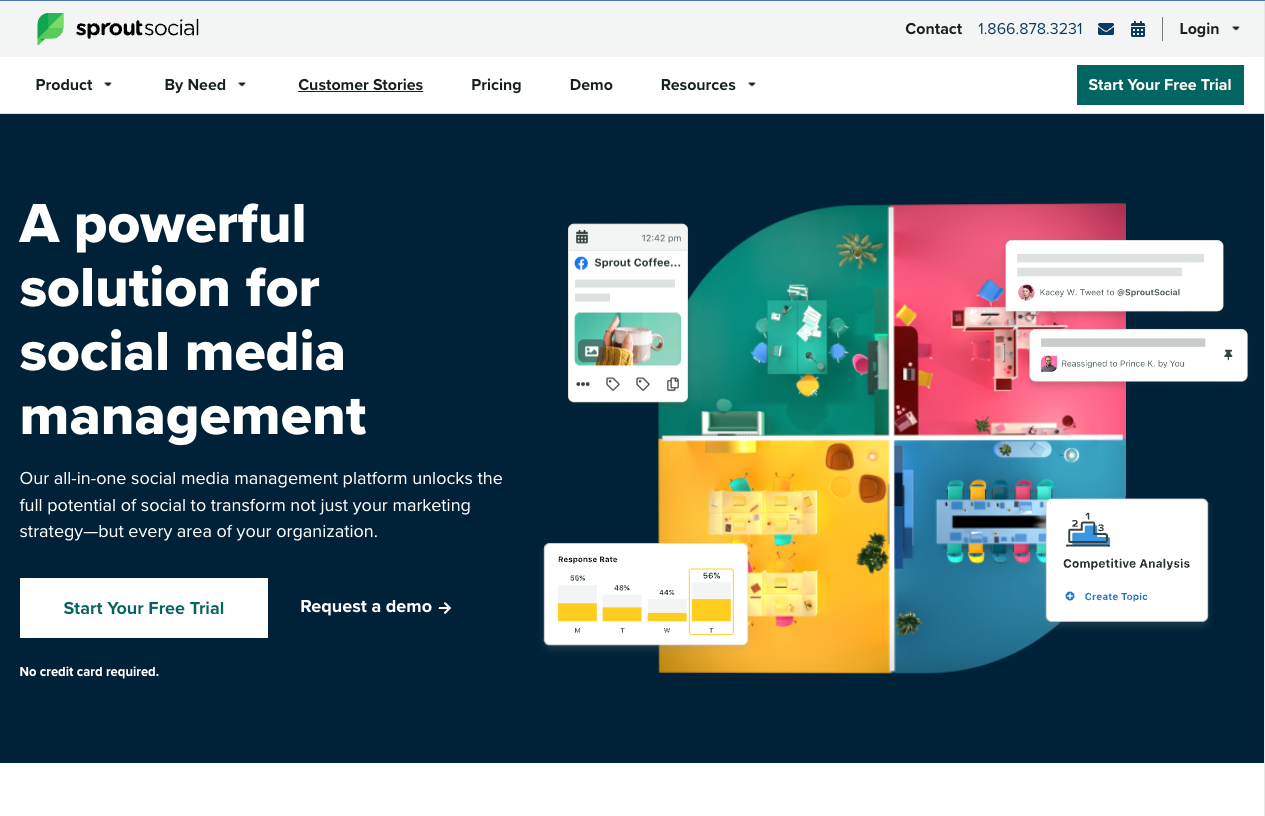
Task: Click the Sprout Social leaf logo
Action: click(51, 29)
